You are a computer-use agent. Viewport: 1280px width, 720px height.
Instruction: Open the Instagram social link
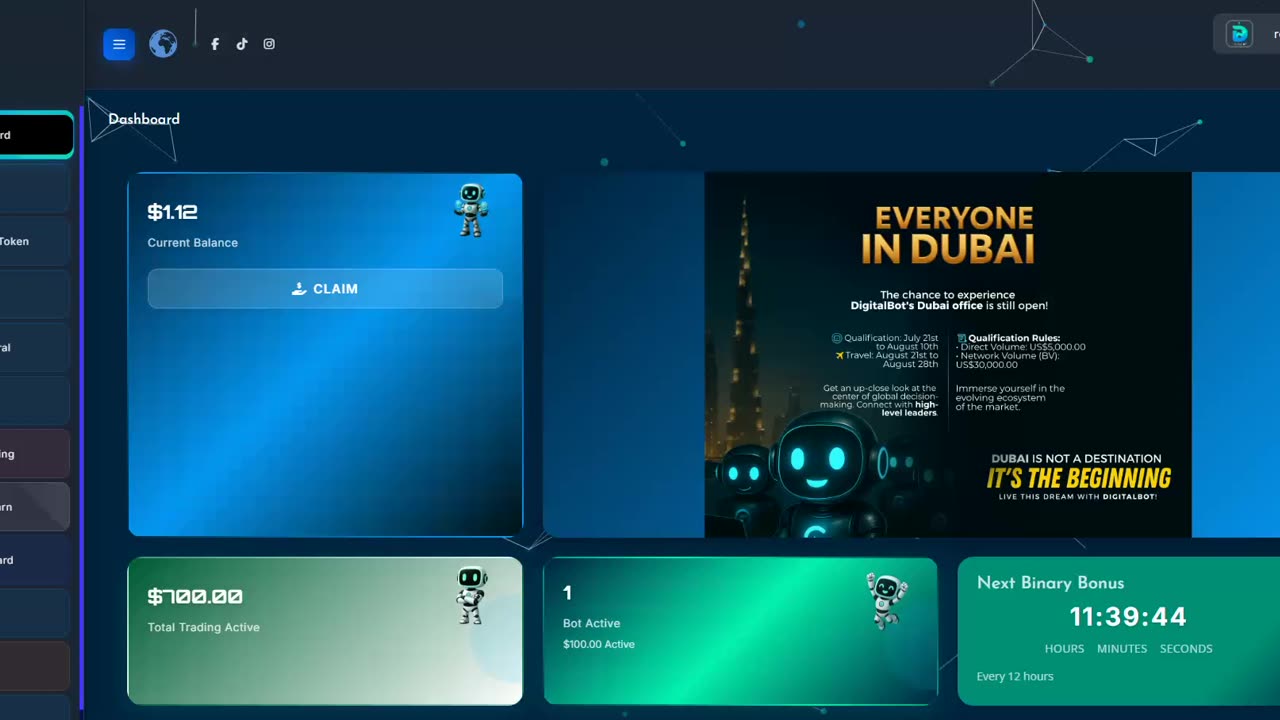point(269,44)
